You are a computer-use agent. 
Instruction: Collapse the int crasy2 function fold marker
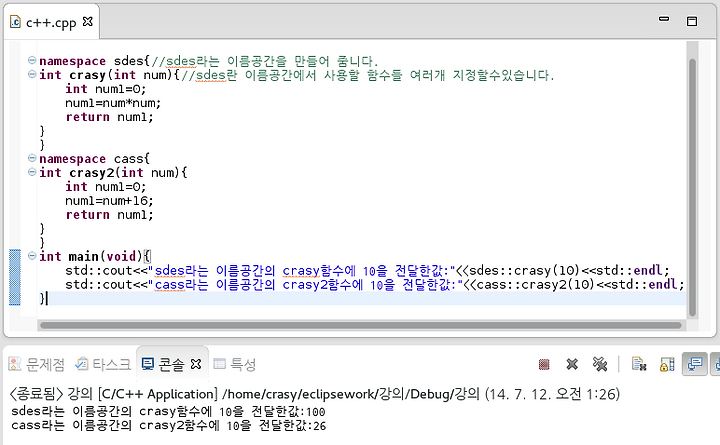[32, 172]
